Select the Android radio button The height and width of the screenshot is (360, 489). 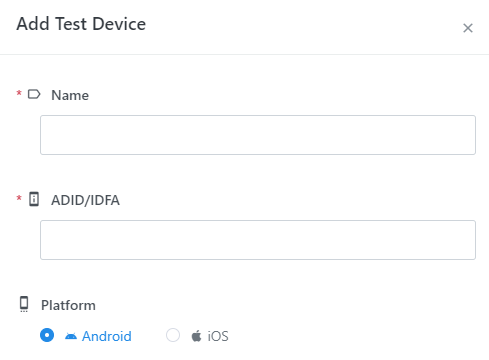tap(47, 335)
